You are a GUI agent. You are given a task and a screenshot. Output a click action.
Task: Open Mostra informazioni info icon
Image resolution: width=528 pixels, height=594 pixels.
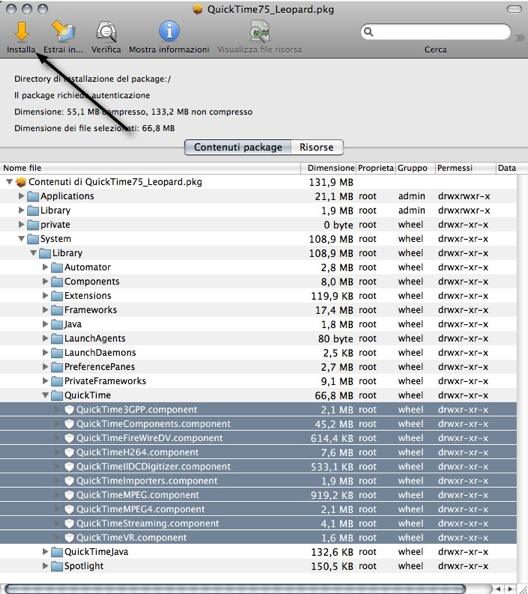(169, 31)
